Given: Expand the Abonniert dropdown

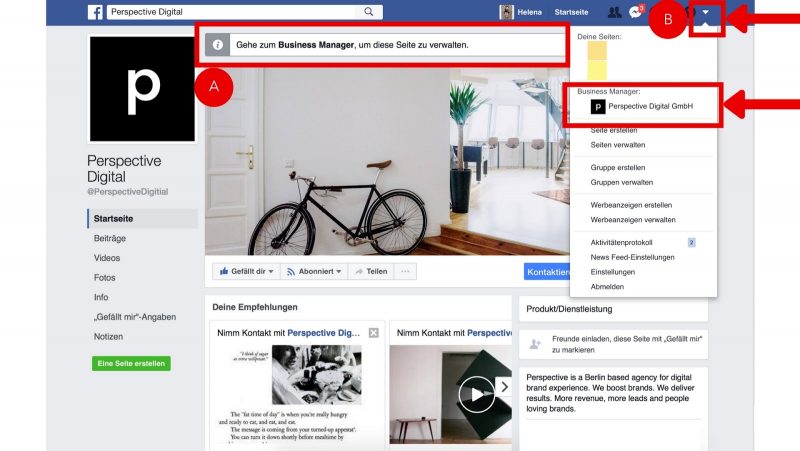Looking at the screenshot, I should tap(339, 271).
